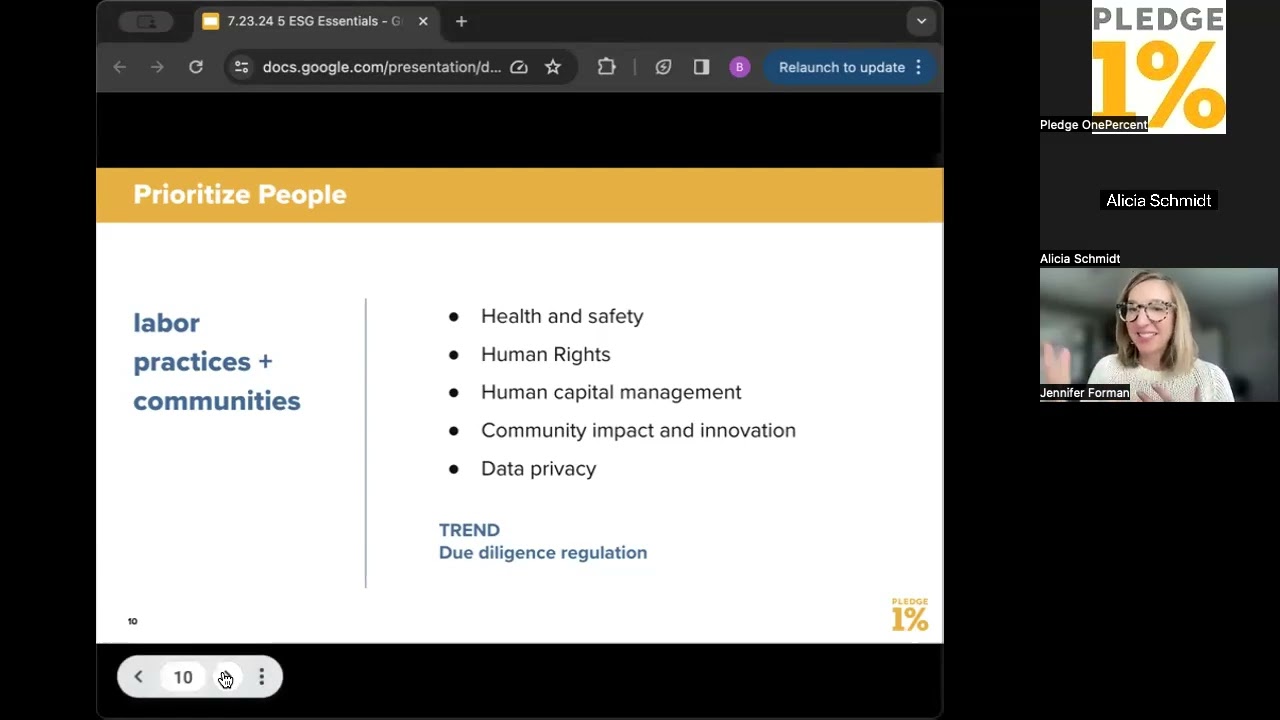Go back with the browser back arrow
1280x720 pixels.
click(x=120, y=67)
